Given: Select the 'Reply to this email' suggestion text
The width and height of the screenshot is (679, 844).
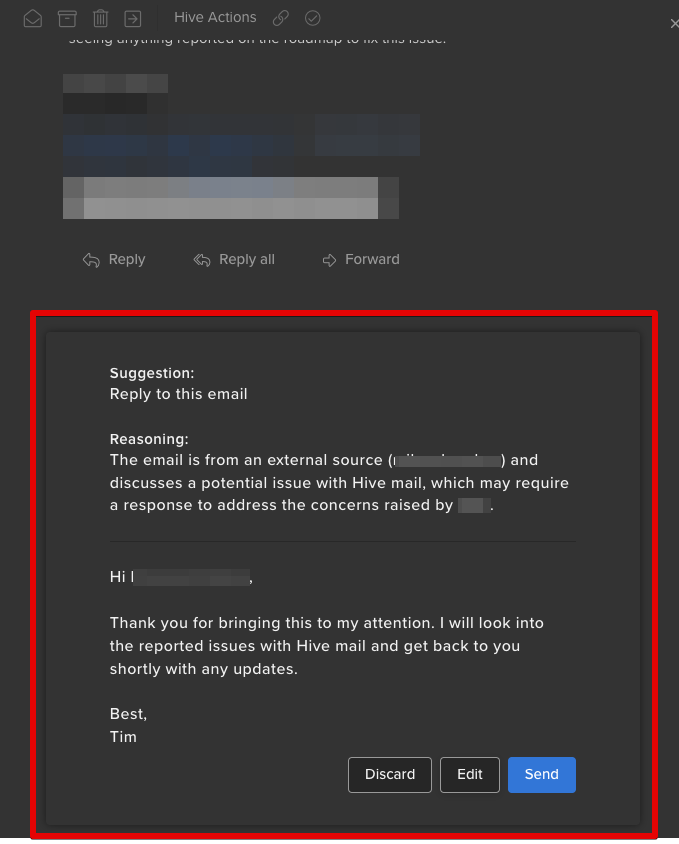Looking at the screenshot, I should pyautogui.click(x=179, y=394).
